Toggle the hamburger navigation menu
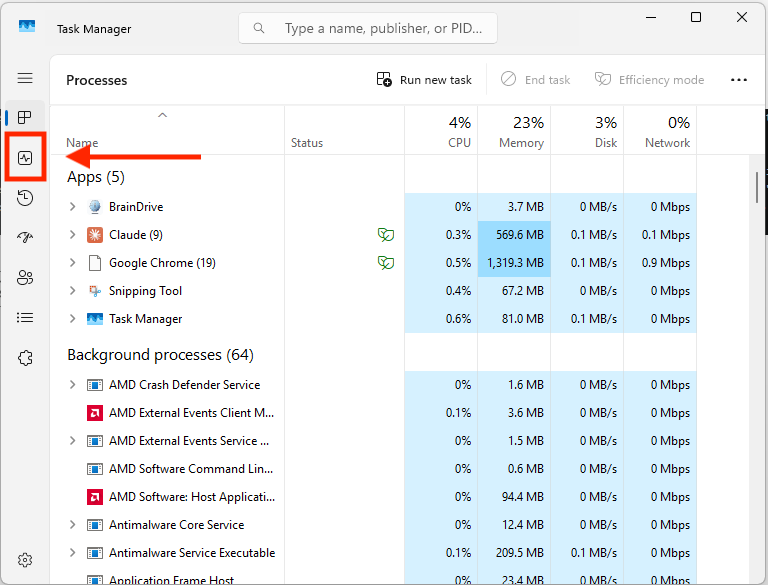The width and height of the screenshot is (768, 585). (25, 78)
